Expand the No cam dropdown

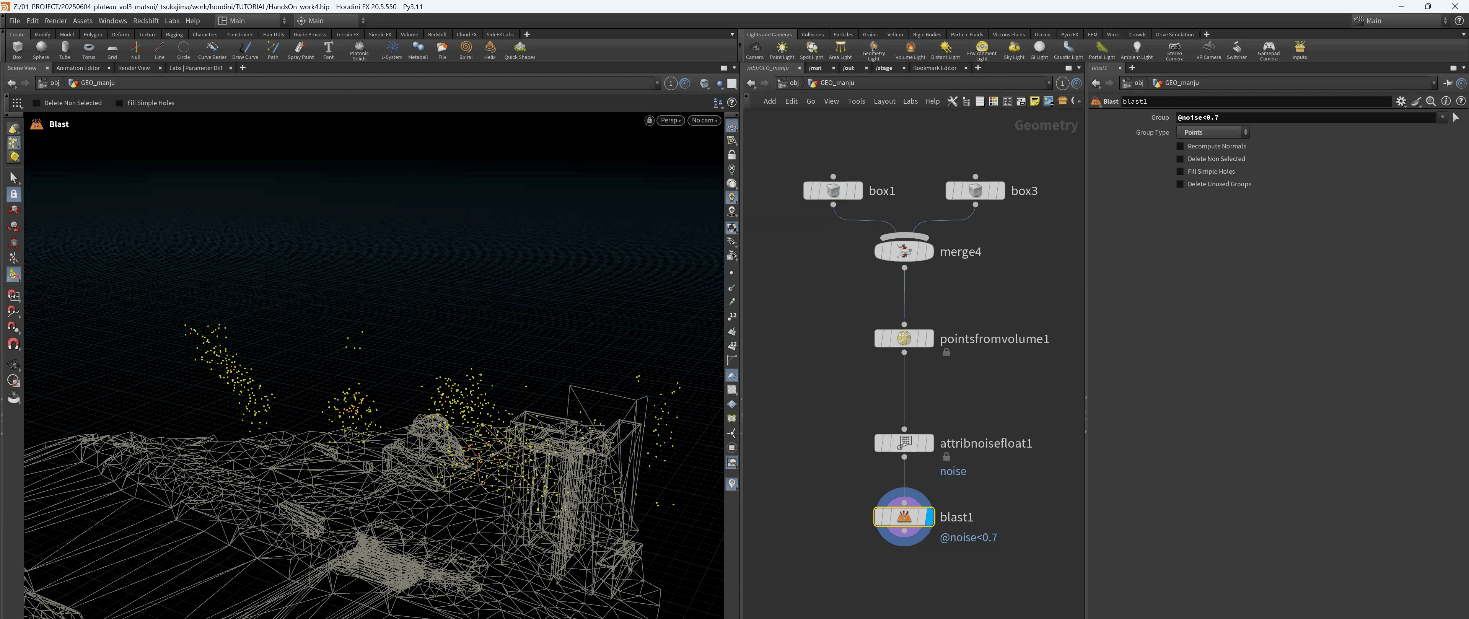704,120
